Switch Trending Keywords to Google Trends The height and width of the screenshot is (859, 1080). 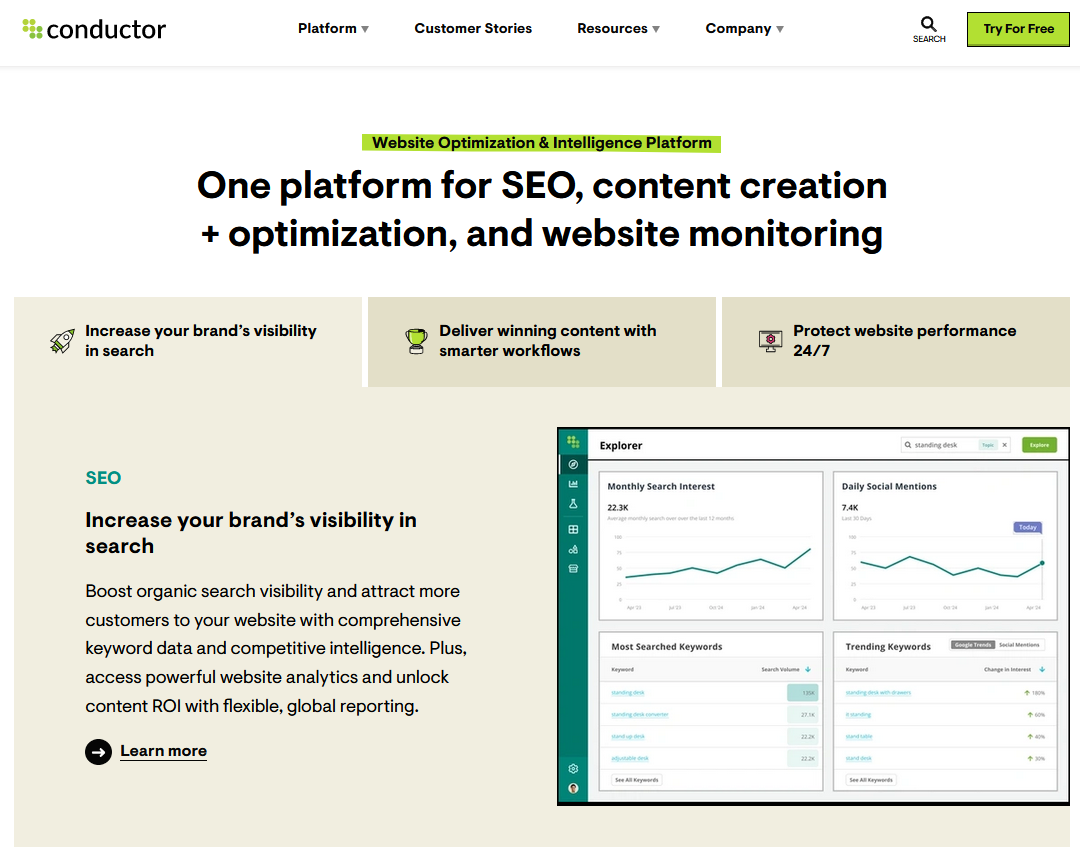pyautogui.click(x=972, y=645)
